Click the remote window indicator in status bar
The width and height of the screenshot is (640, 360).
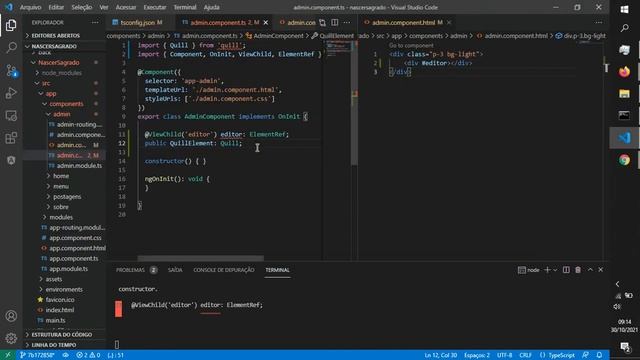(x=8, y=355)
